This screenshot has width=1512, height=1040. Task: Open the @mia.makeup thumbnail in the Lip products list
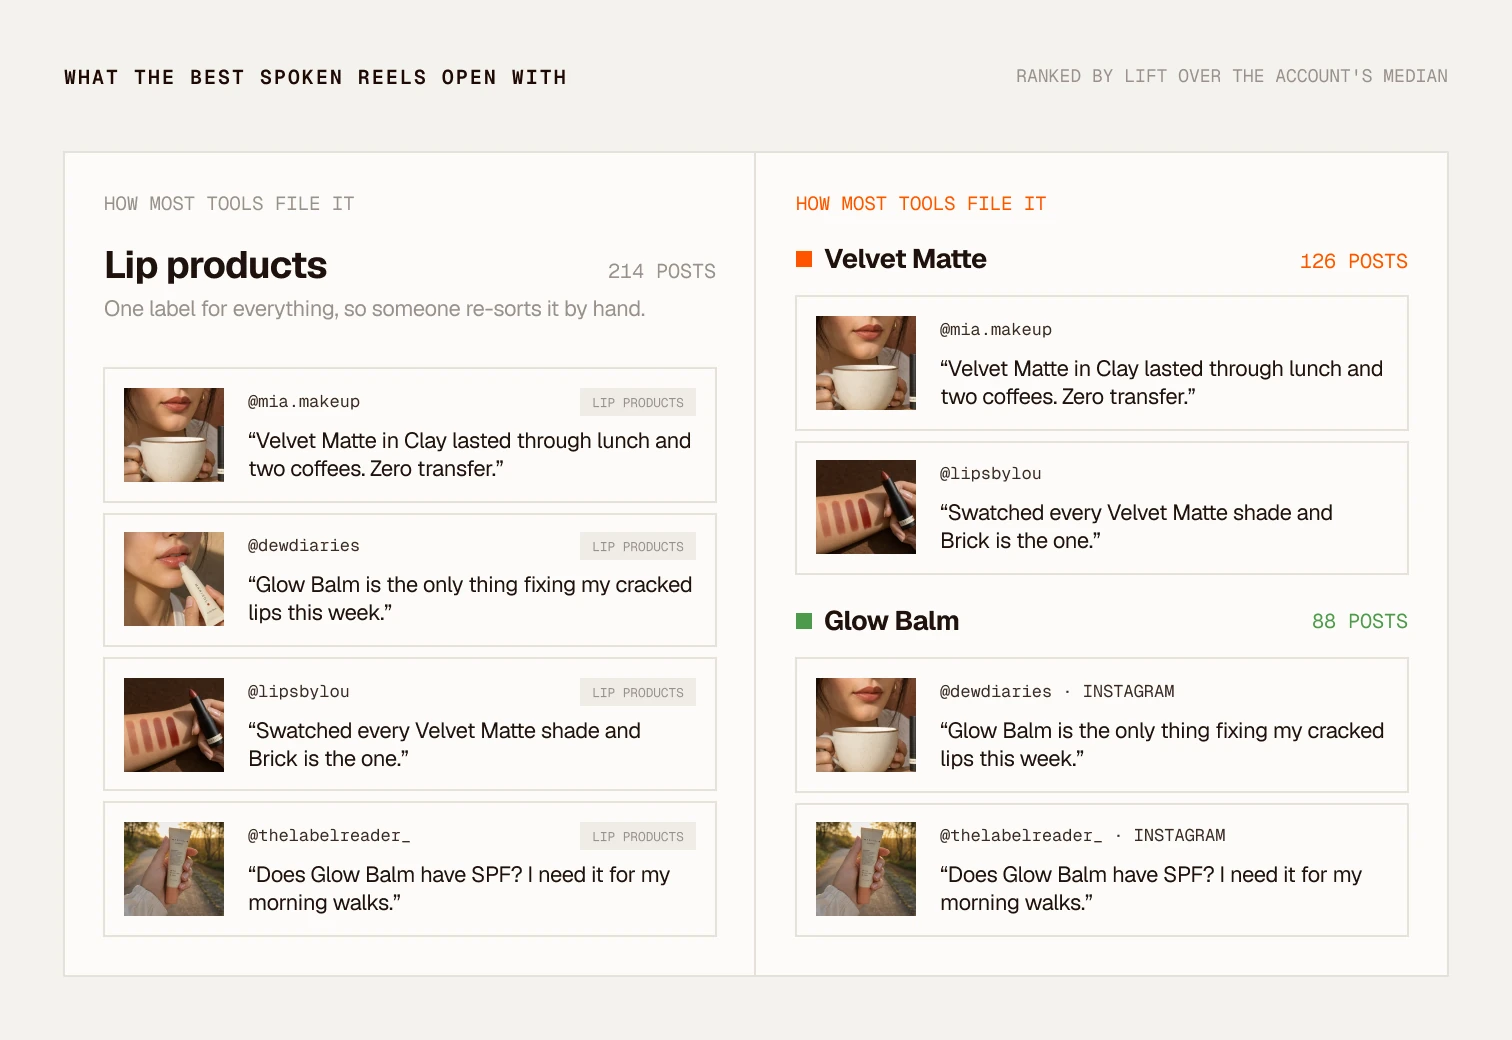coord(174,435)
